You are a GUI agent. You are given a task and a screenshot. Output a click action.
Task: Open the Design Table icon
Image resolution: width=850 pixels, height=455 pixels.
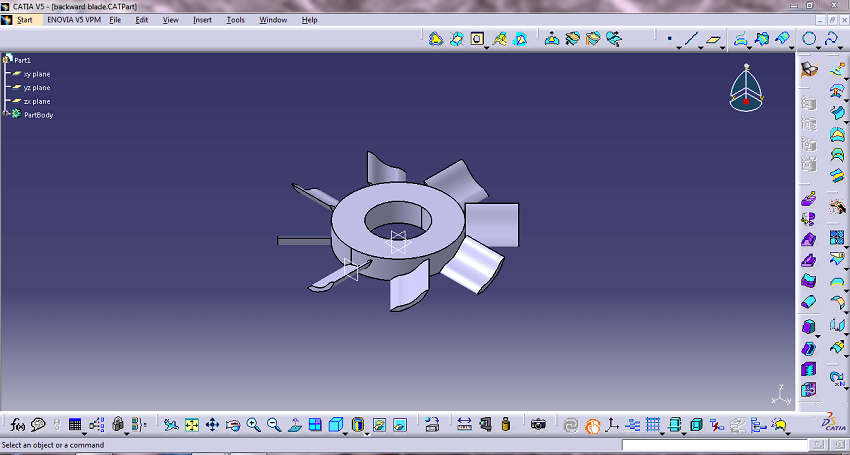coord(75,425)
